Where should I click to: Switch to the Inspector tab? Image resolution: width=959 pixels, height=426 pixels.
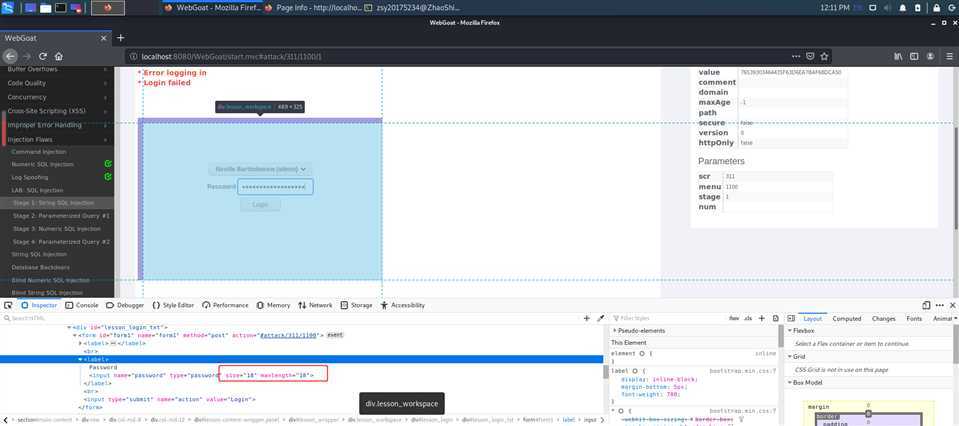coord(39,305)
